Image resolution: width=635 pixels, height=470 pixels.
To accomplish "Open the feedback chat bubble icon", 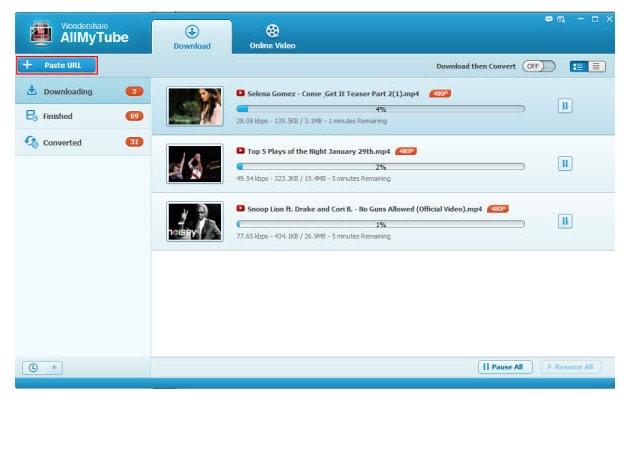I will click(x=549, y=19).
